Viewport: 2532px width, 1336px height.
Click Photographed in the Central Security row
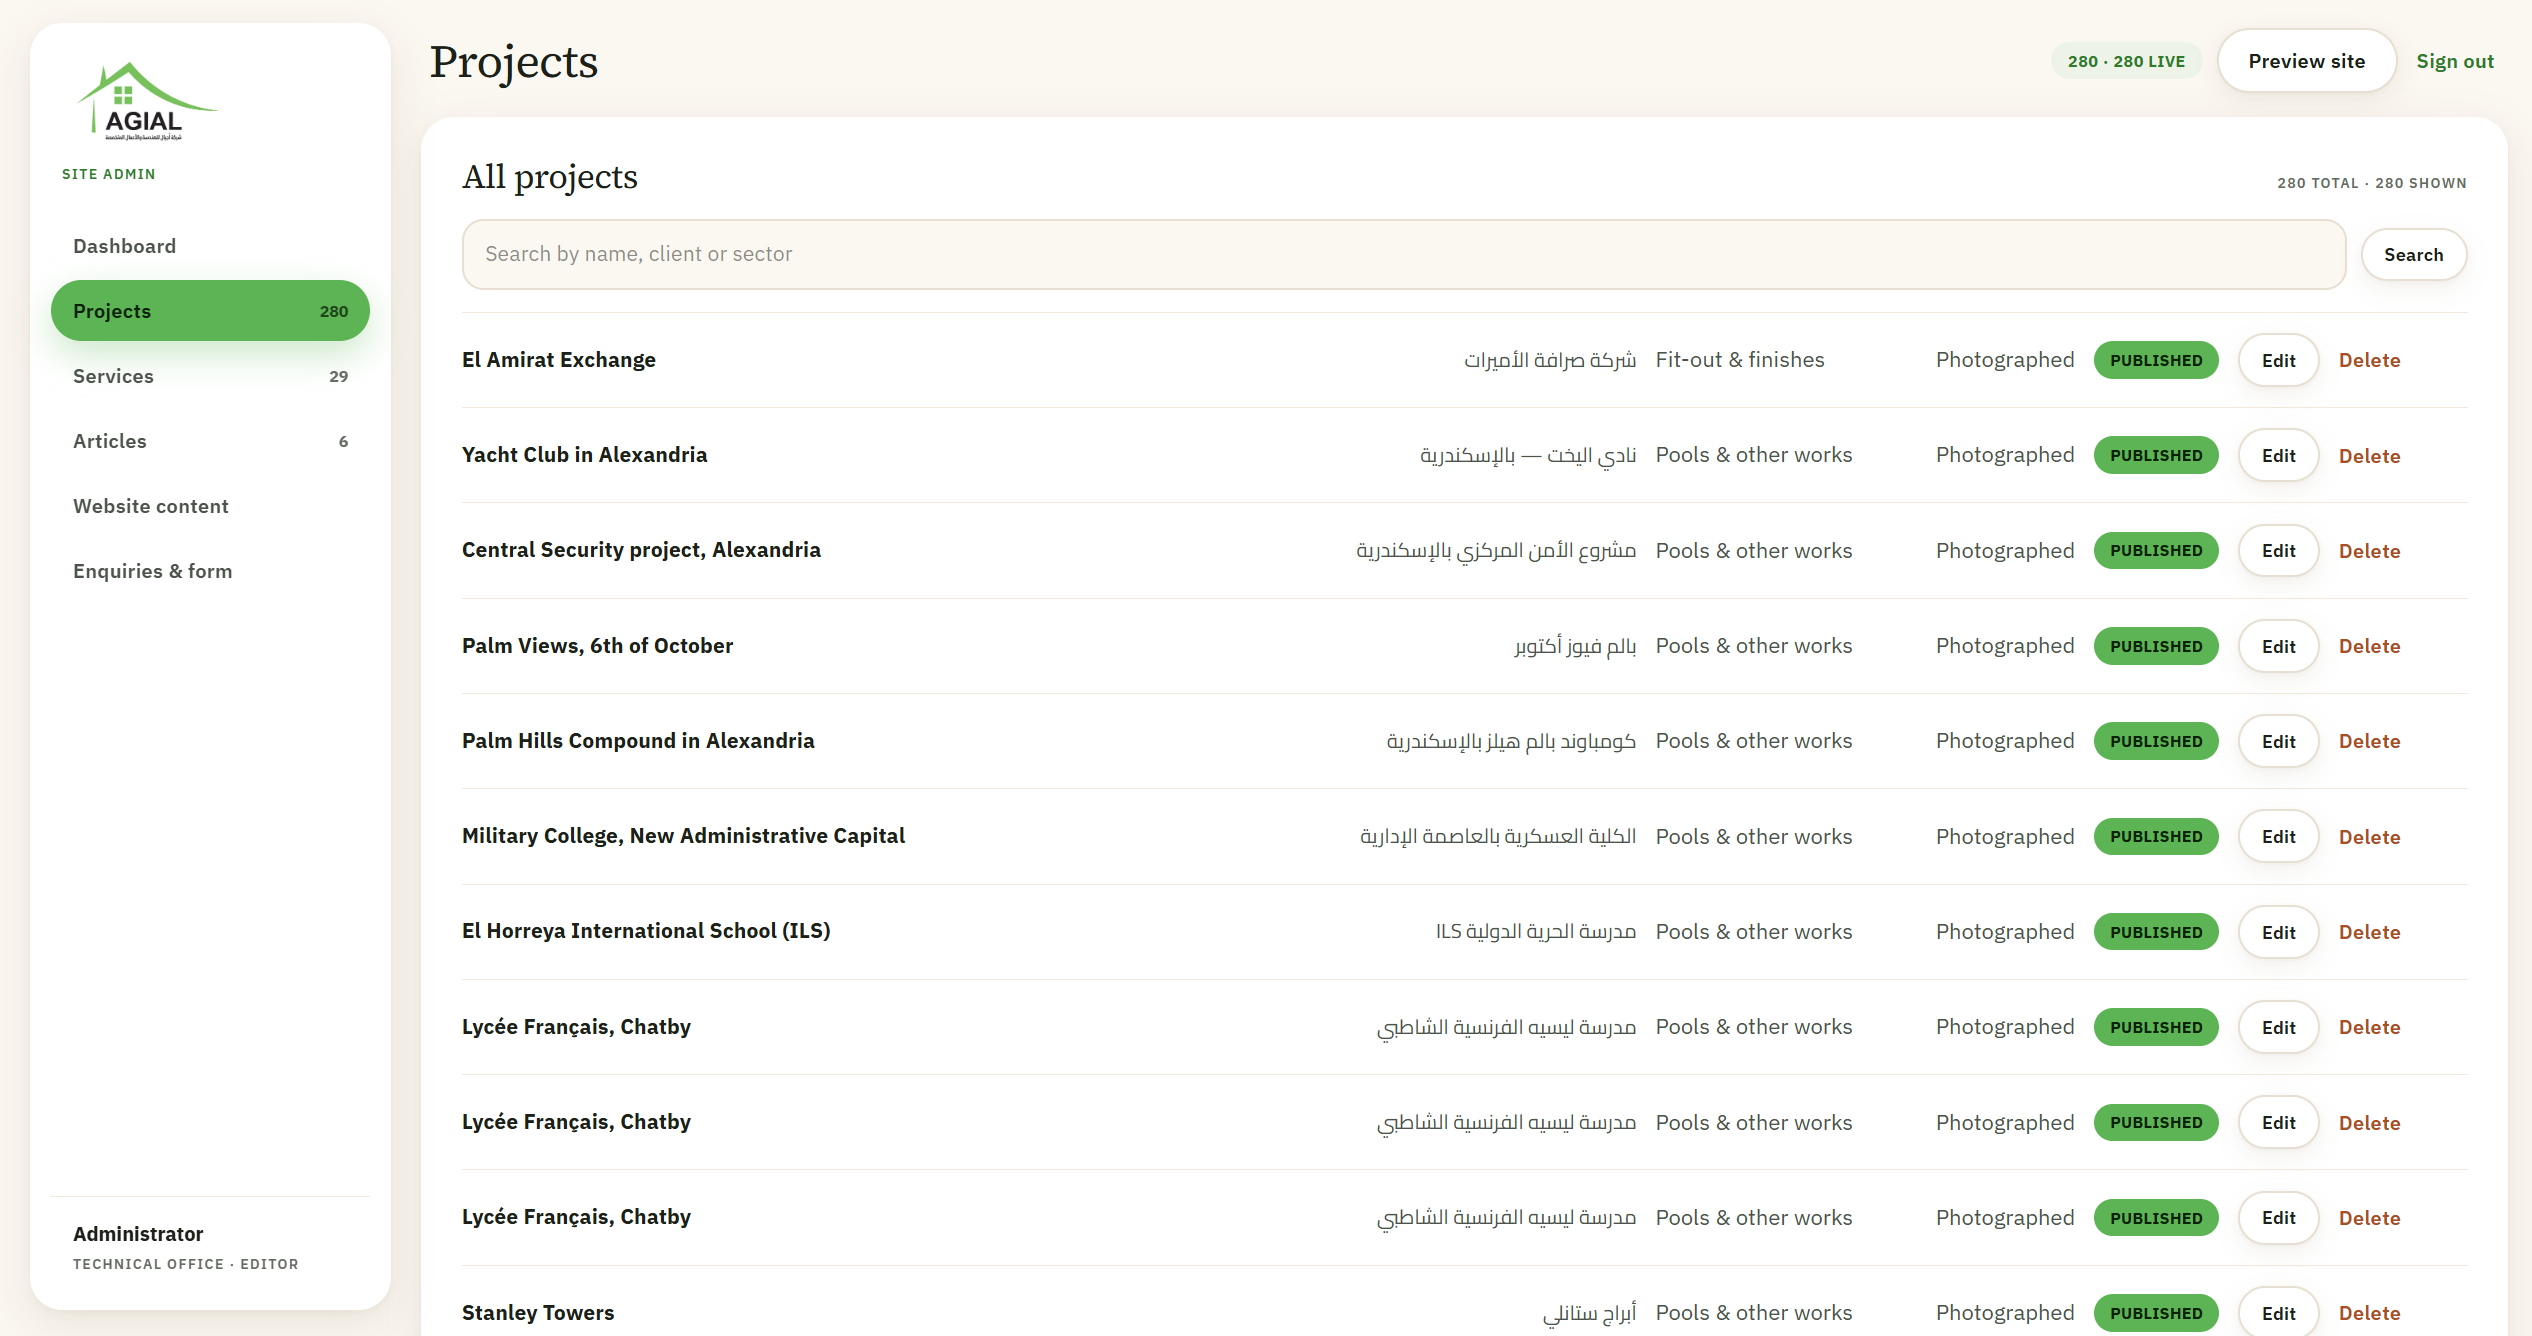tap(2005, 551)
